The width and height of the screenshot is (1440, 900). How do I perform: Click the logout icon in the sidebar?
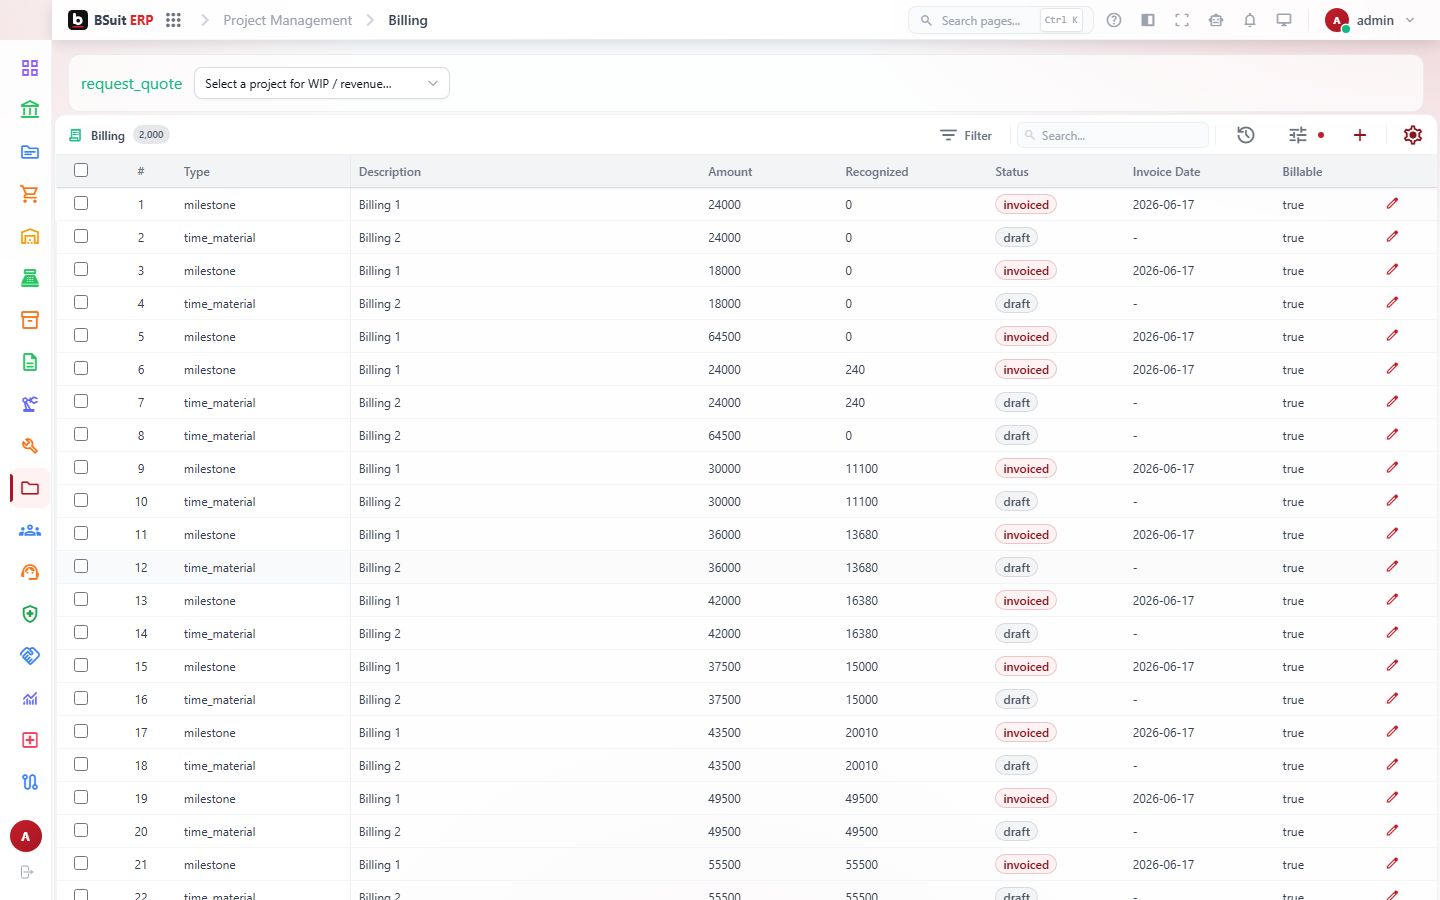27,872
